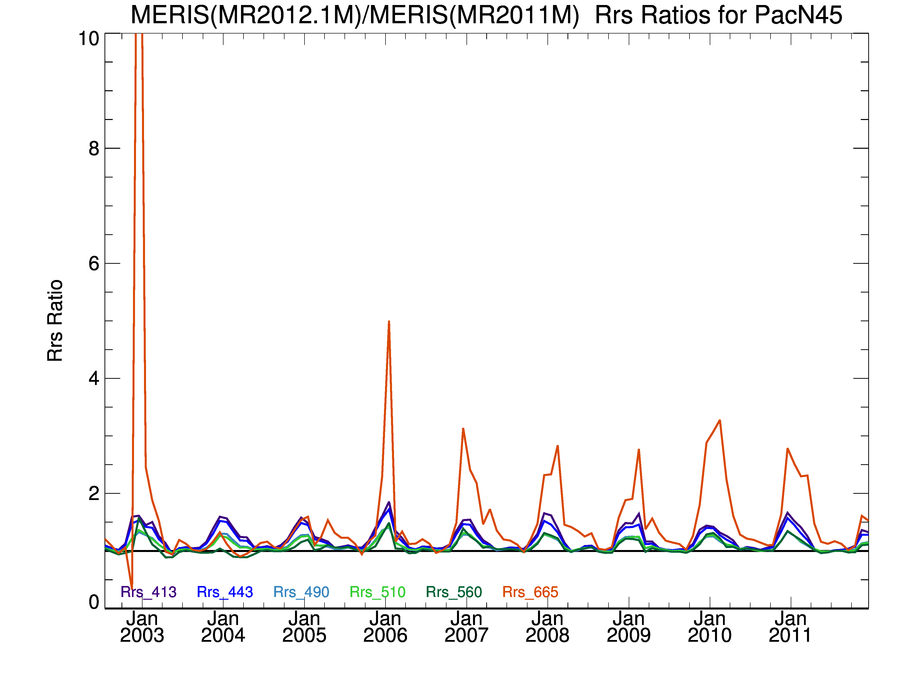The height and width of the screenshot is (675, 900).
Task: Click the Jan 2011 x-axis label
Action: [790, 627]
